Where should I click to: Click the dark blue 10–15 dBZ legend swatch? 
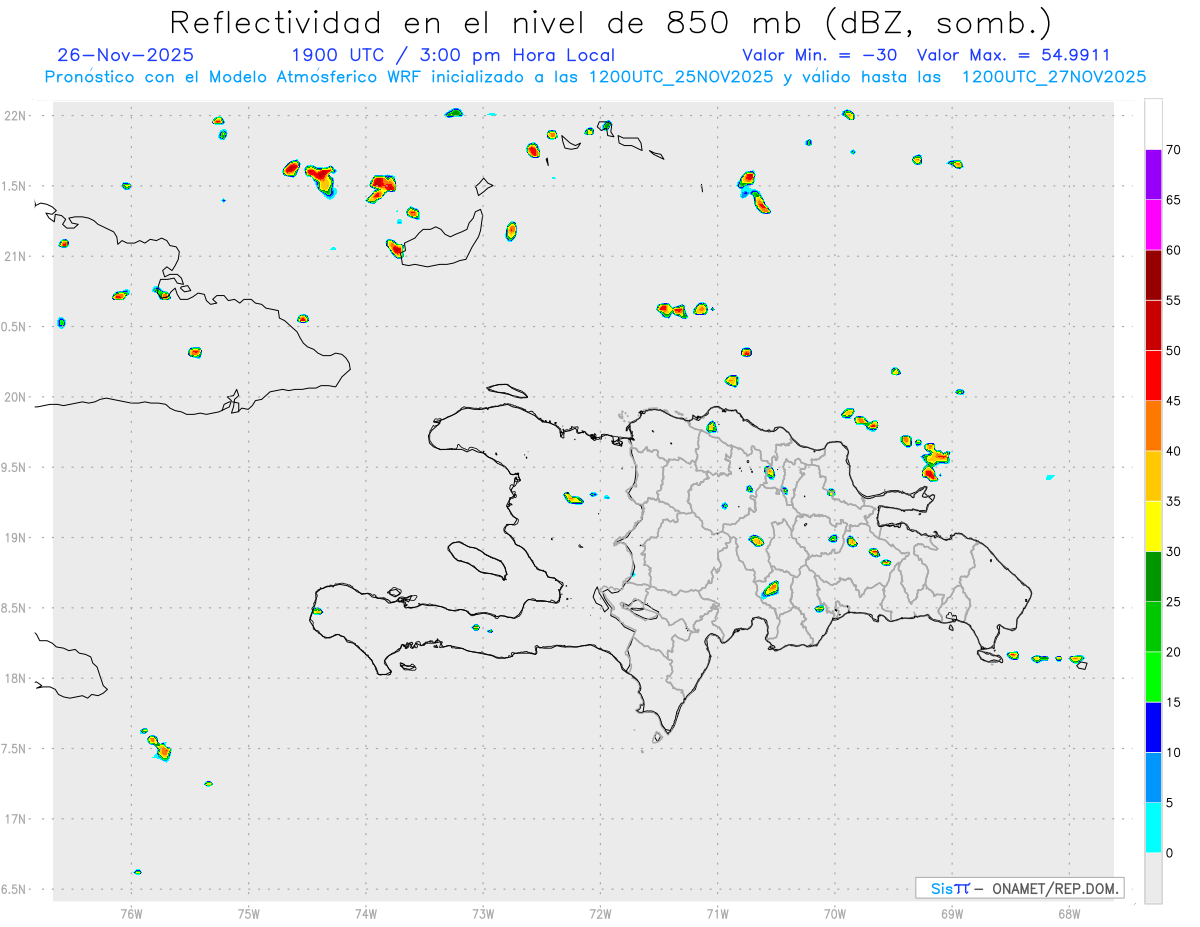point(1153,727)
